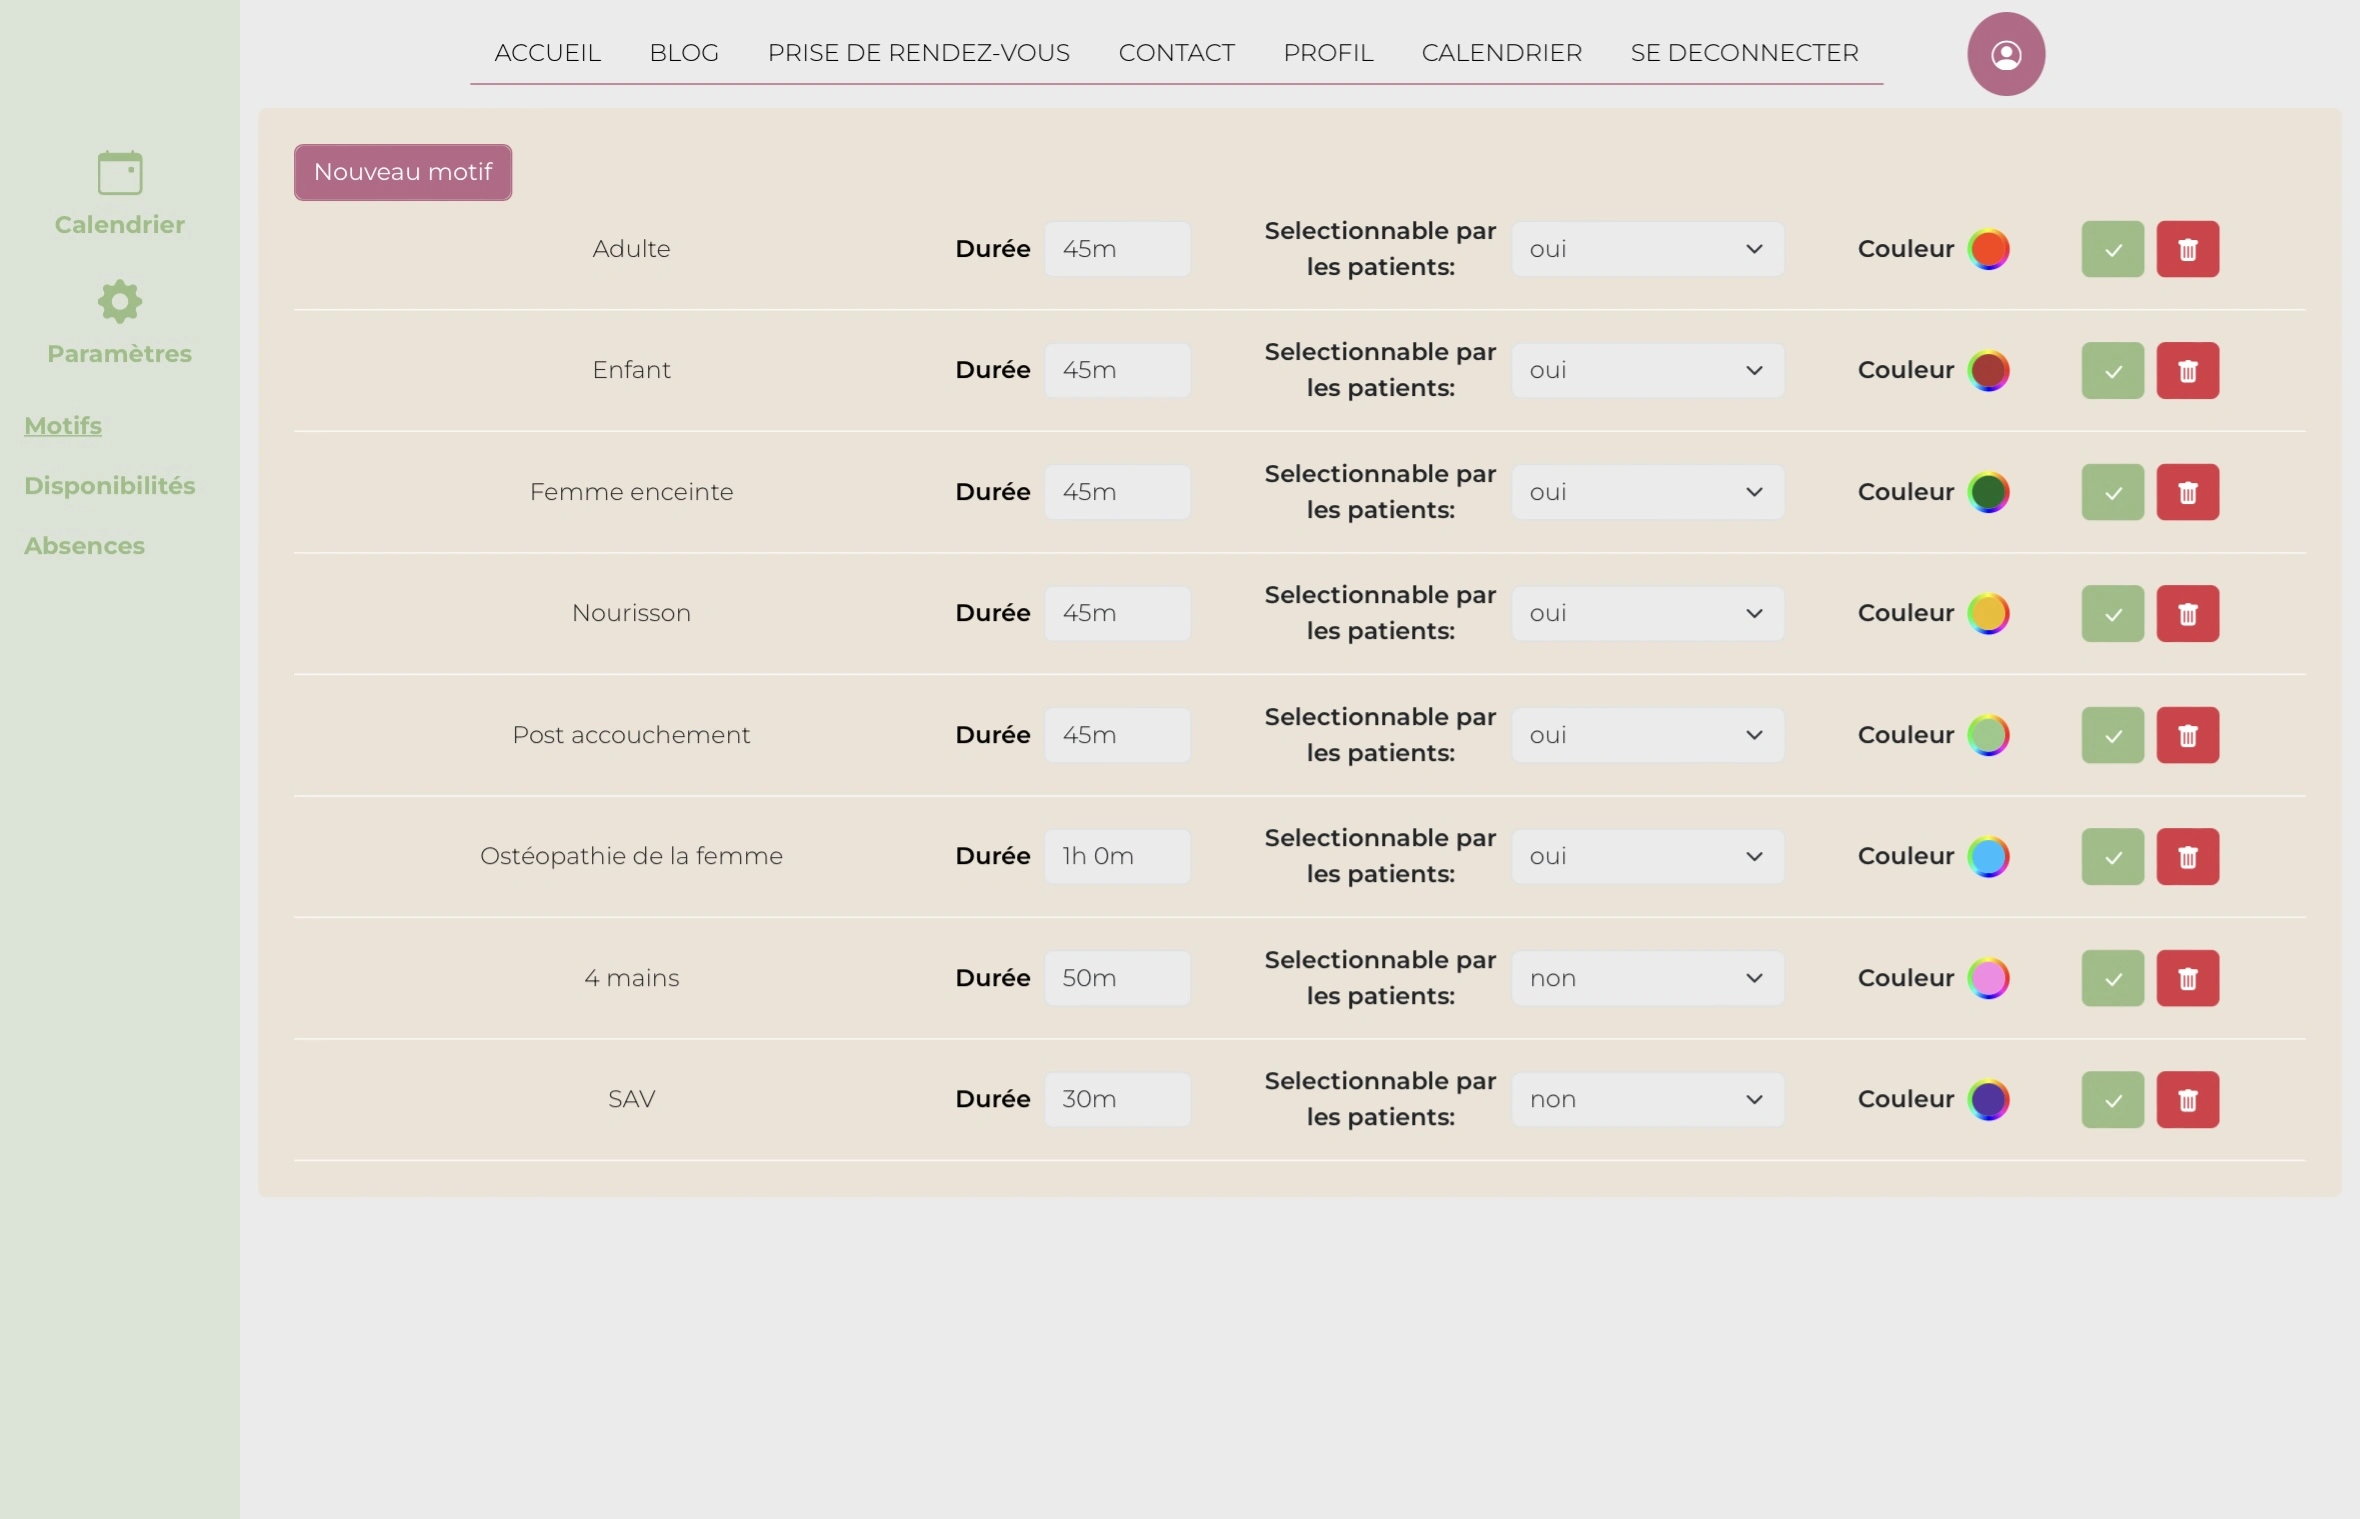The height and width of the screenshot is (1519, 2360).
Task: Click the user profile avatar icon
Action: (2005, 54)
